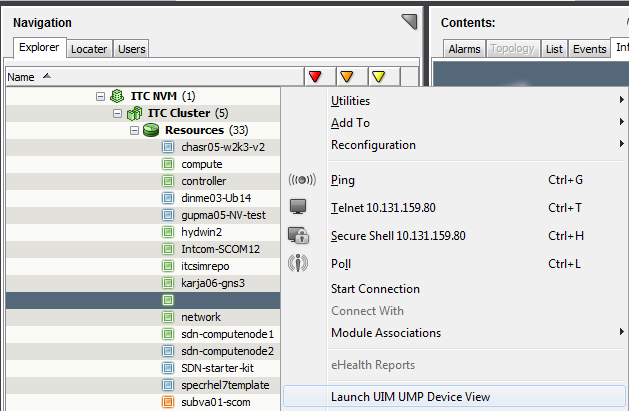Open the Topology tab in Contents
629x411 pixels.
click(512, 49)
